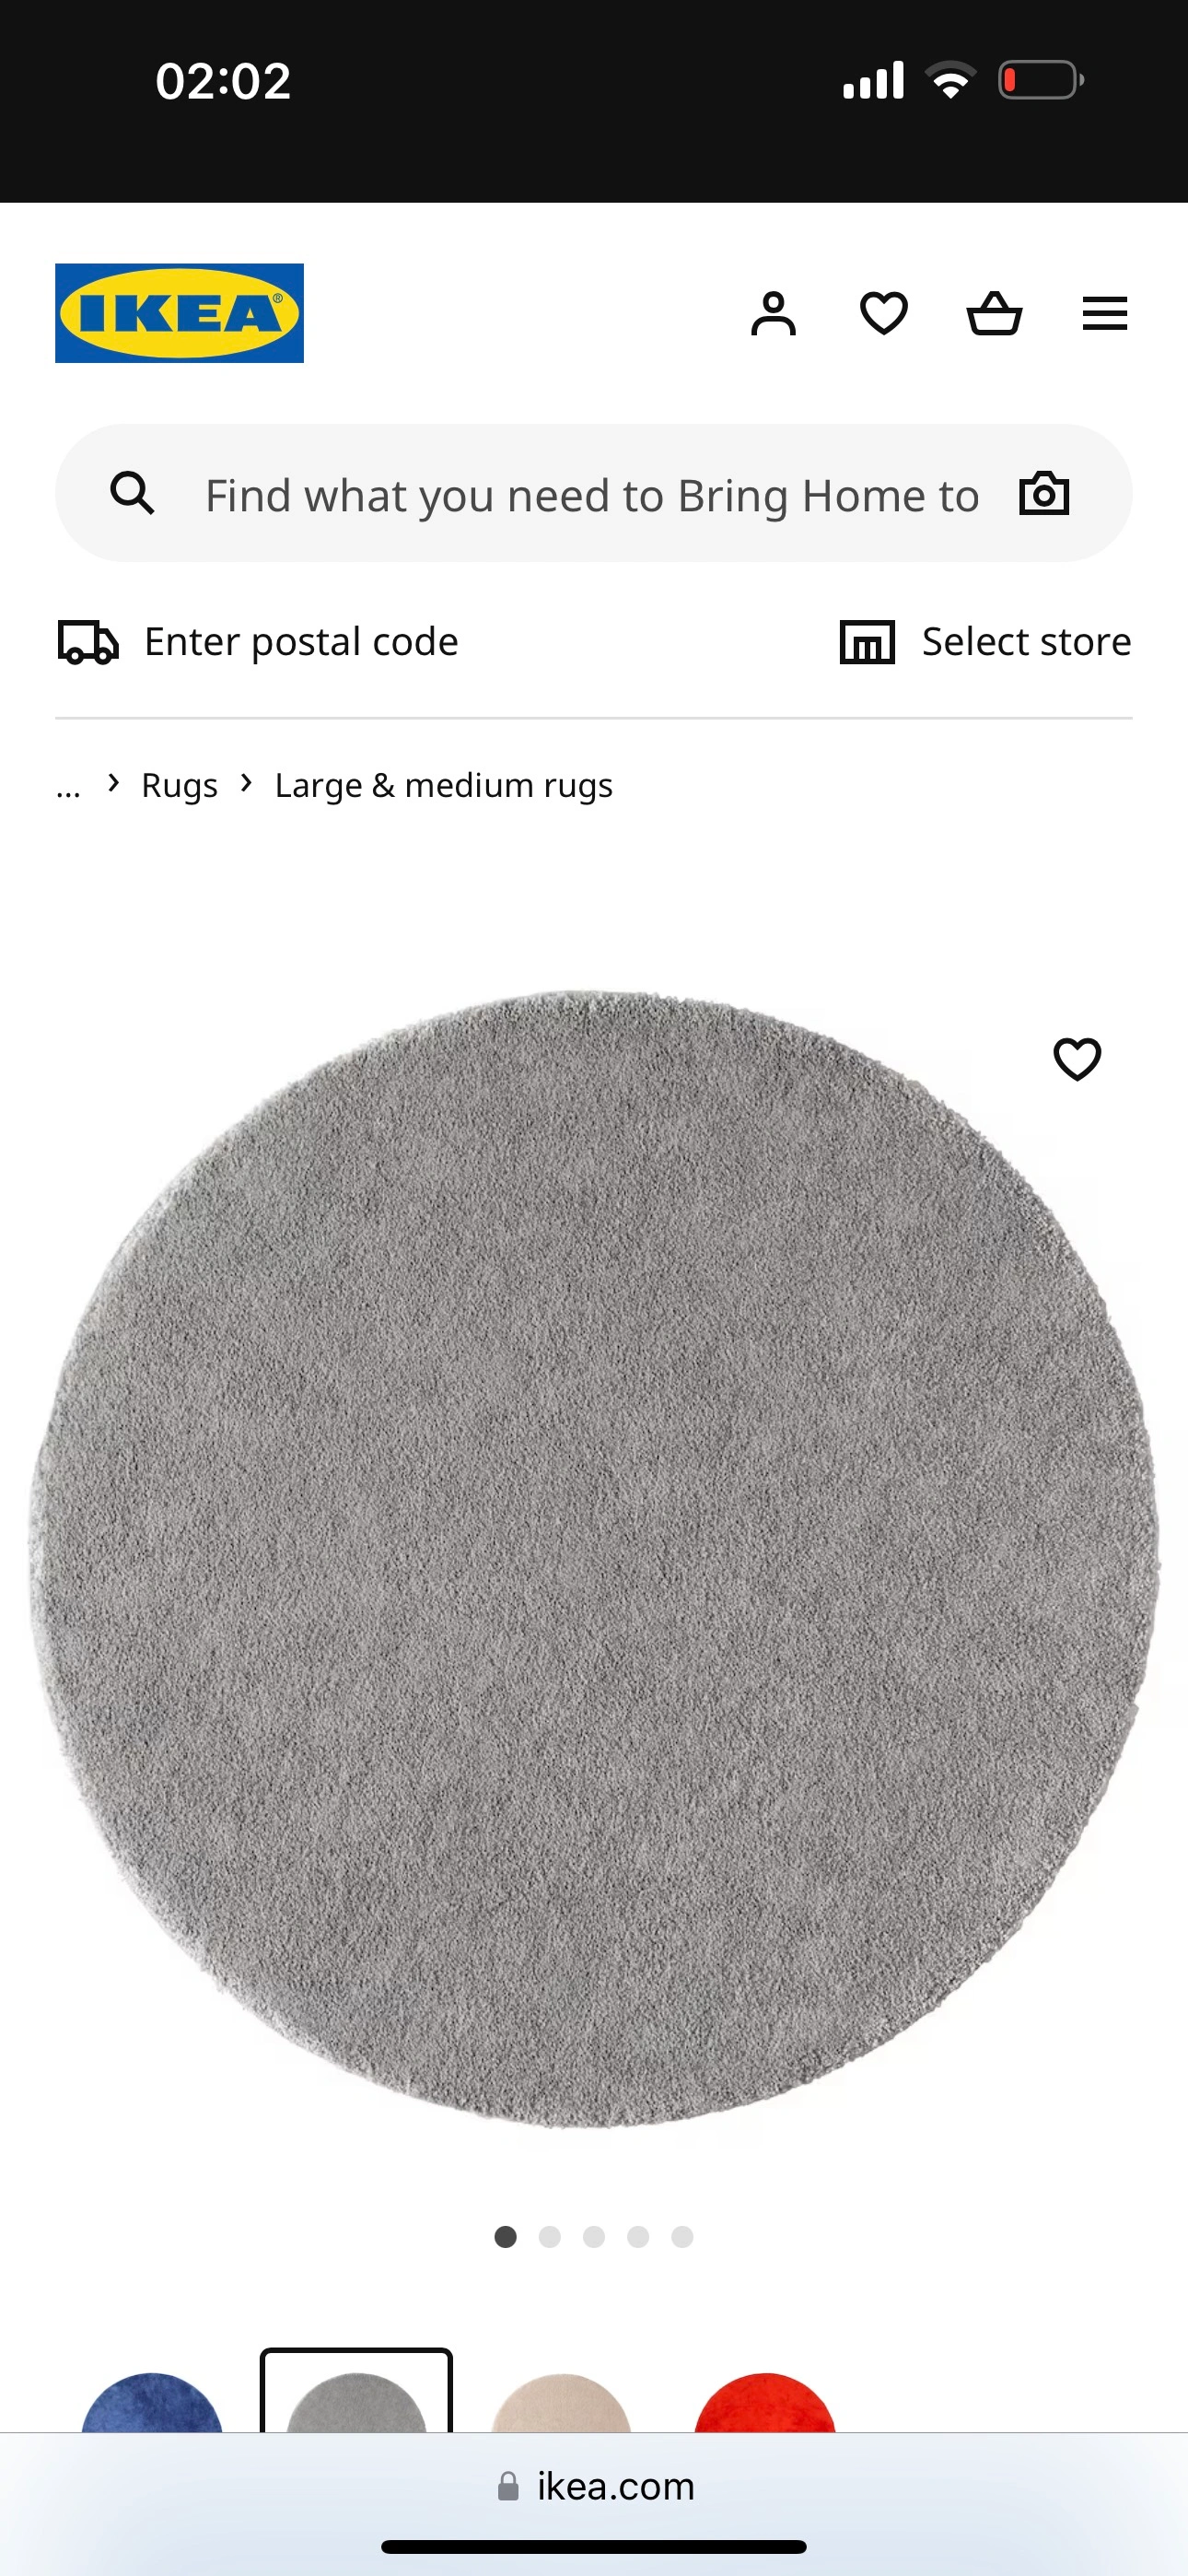Open Large & medium rugs breadcrumb
This screenshot has width=1188, height=2576.
click(x=443, y=786)
